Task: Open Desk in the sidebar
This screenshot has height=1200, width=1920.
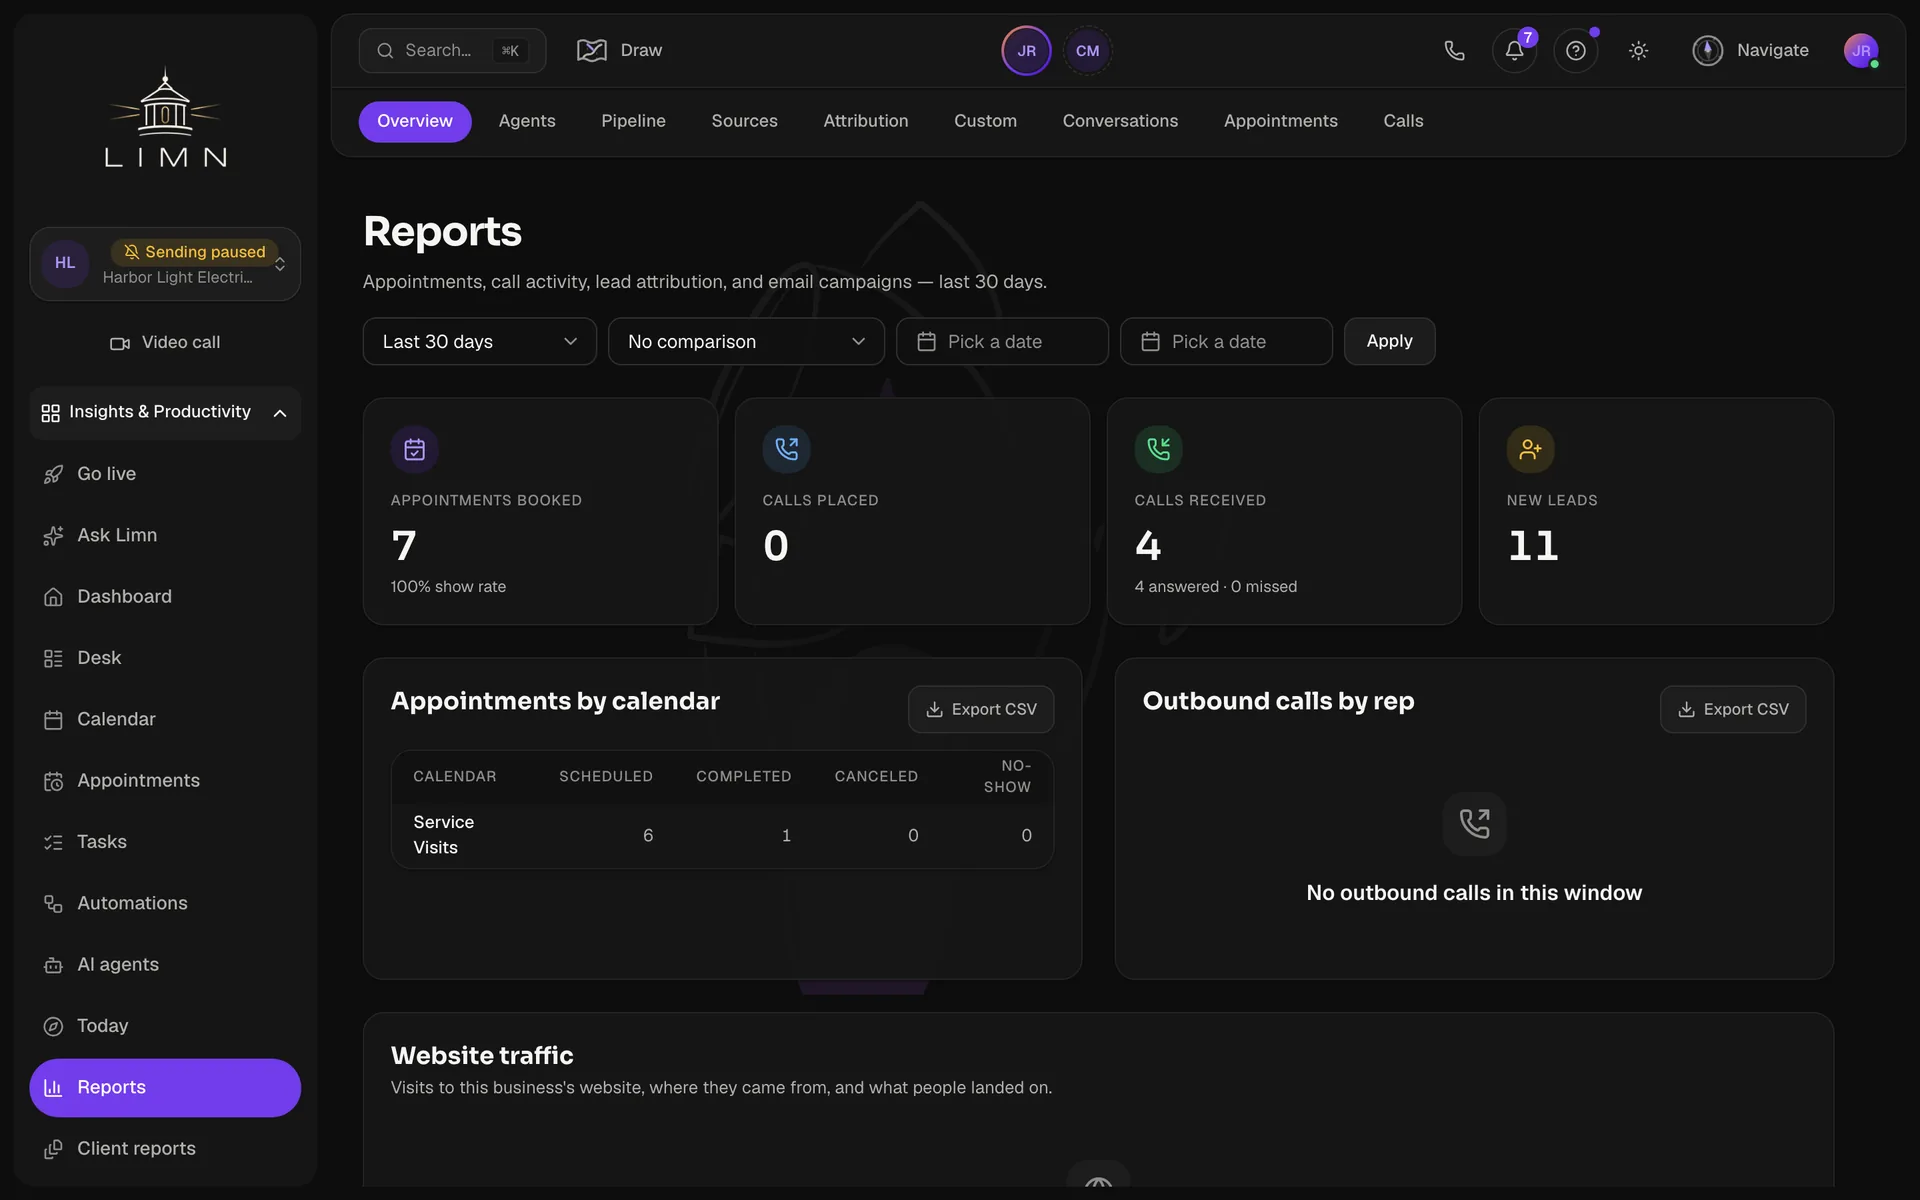Action: click(165, 658)
